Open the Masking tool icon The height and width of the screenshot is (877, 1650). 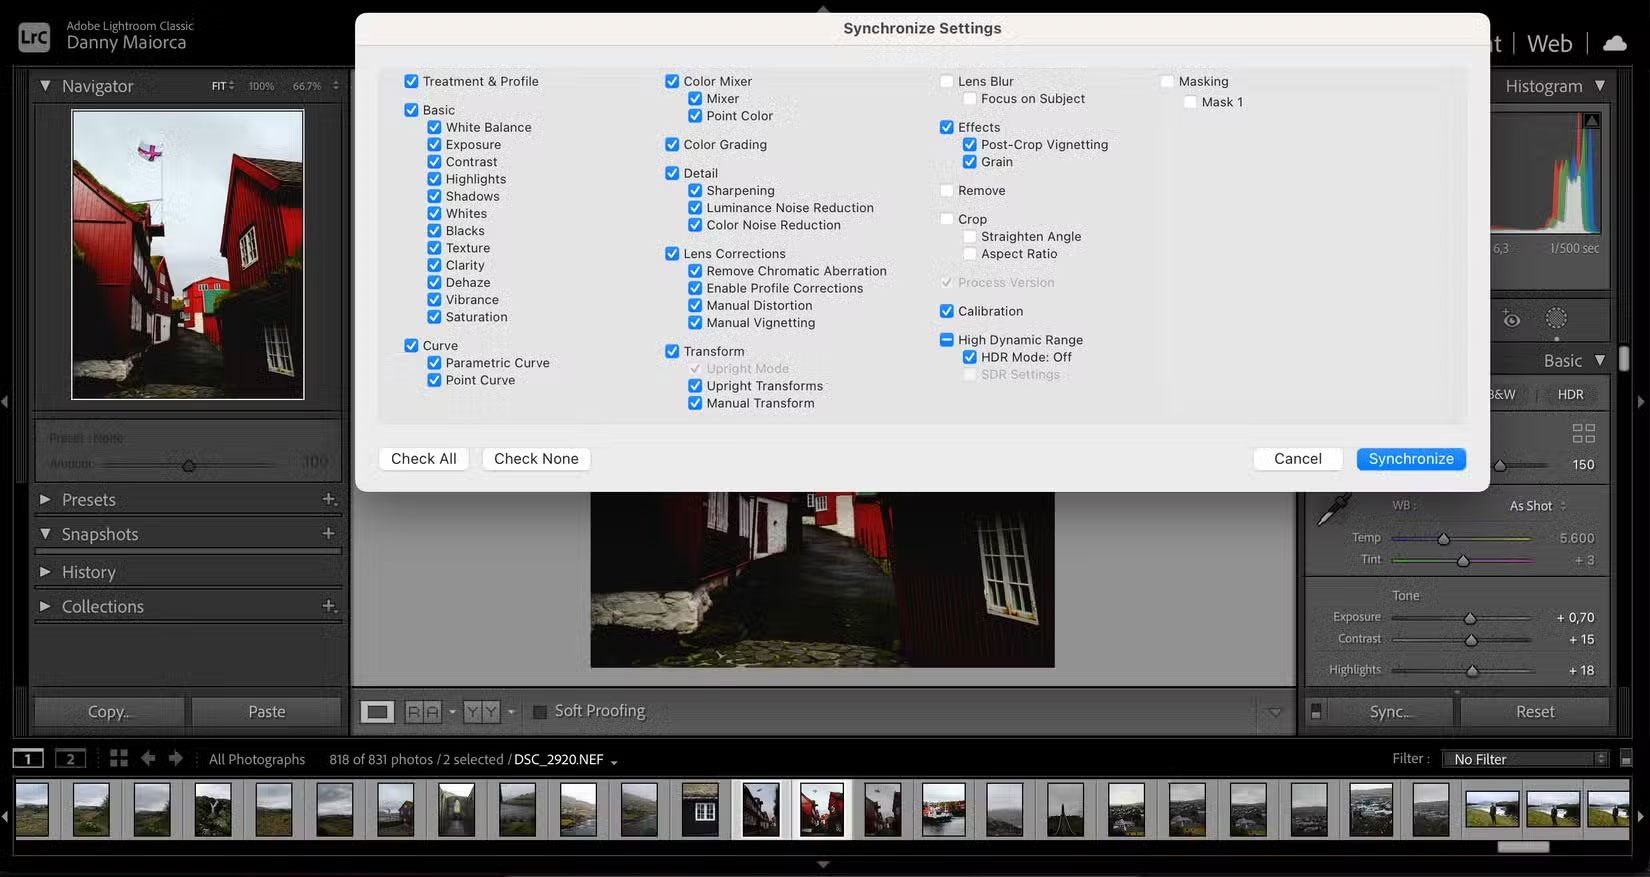[1556, 319]
